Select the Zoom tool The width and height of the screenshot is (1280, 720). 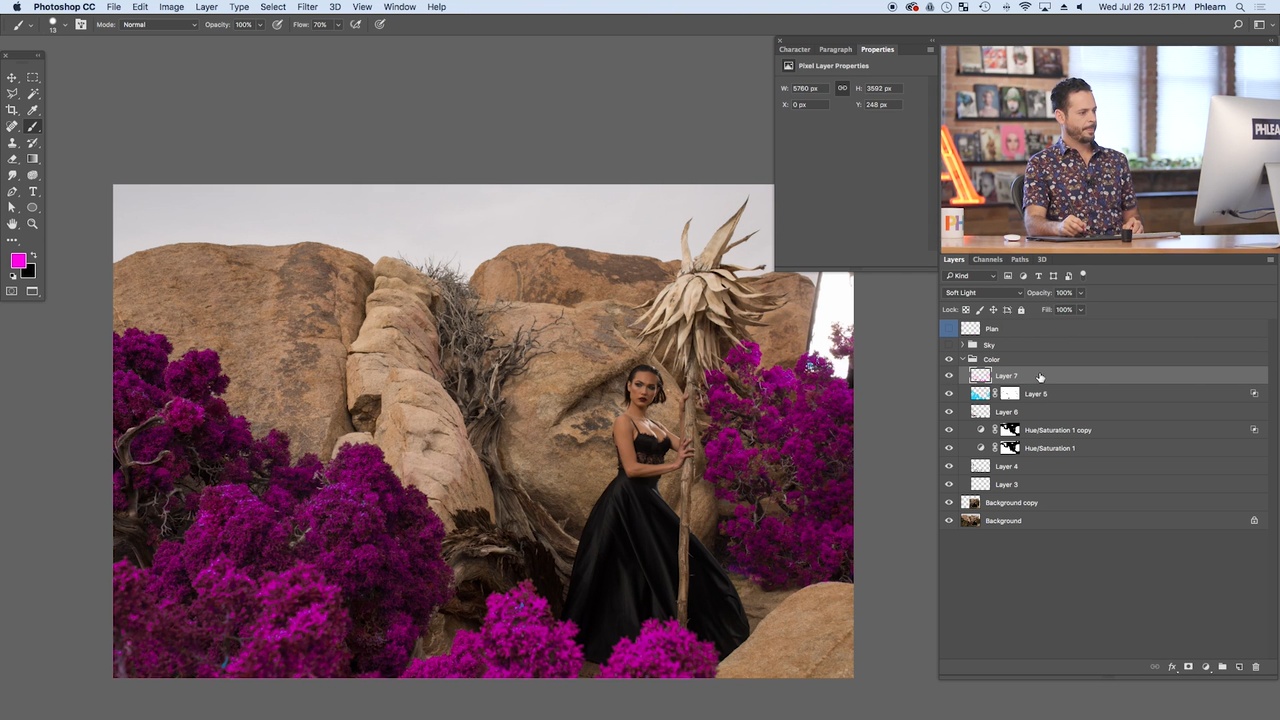[32, 224]
